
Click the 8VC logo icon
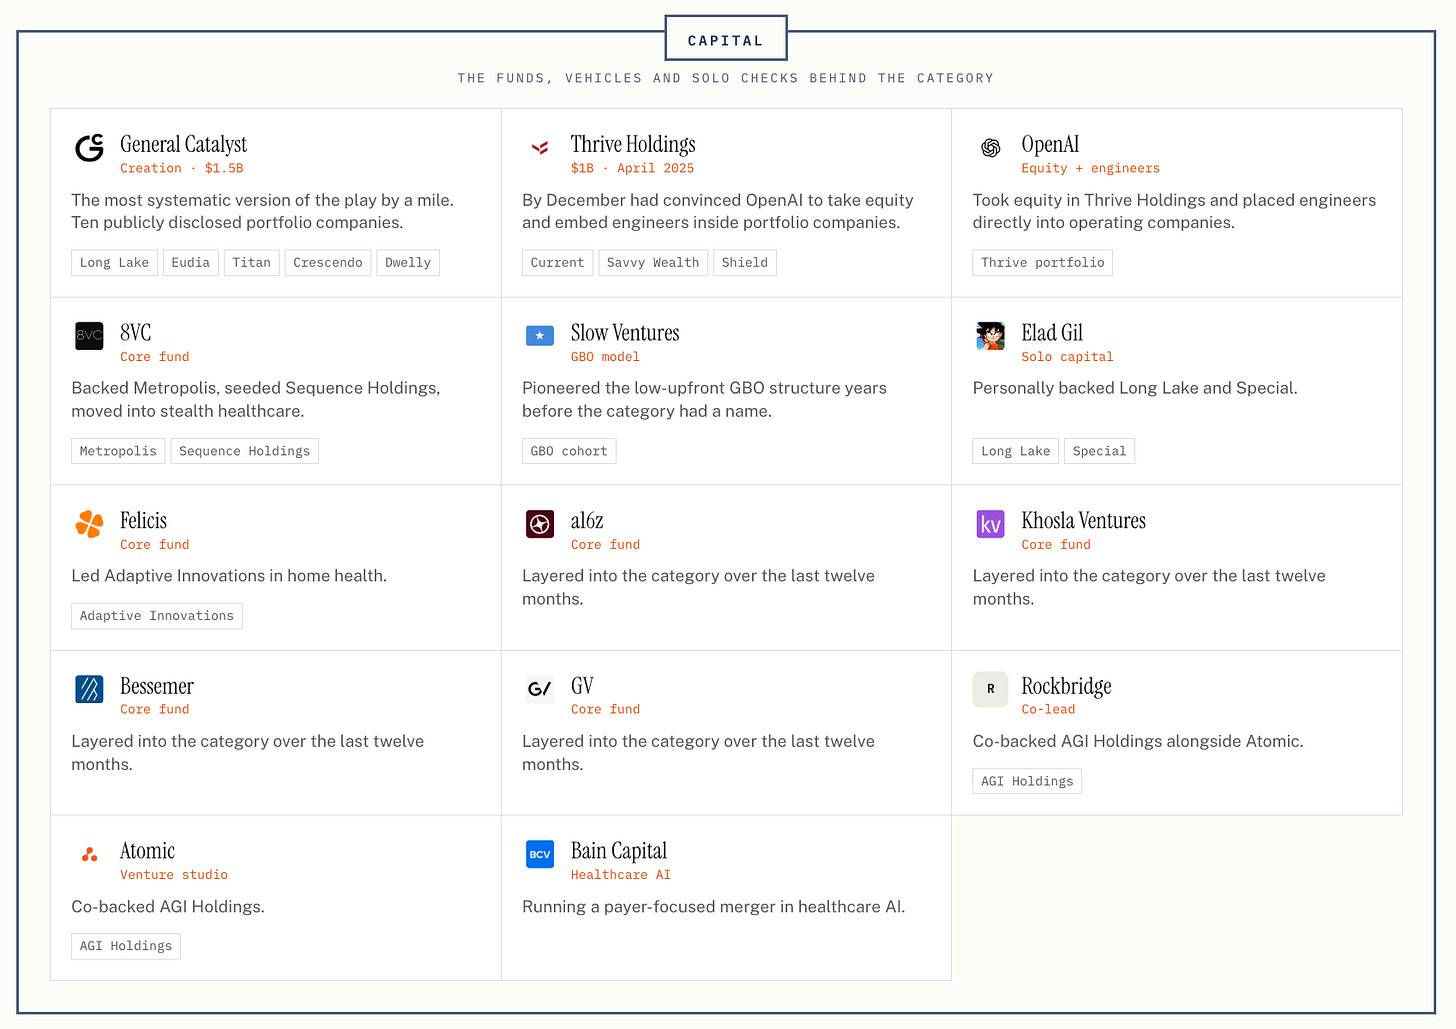point(90,336)
